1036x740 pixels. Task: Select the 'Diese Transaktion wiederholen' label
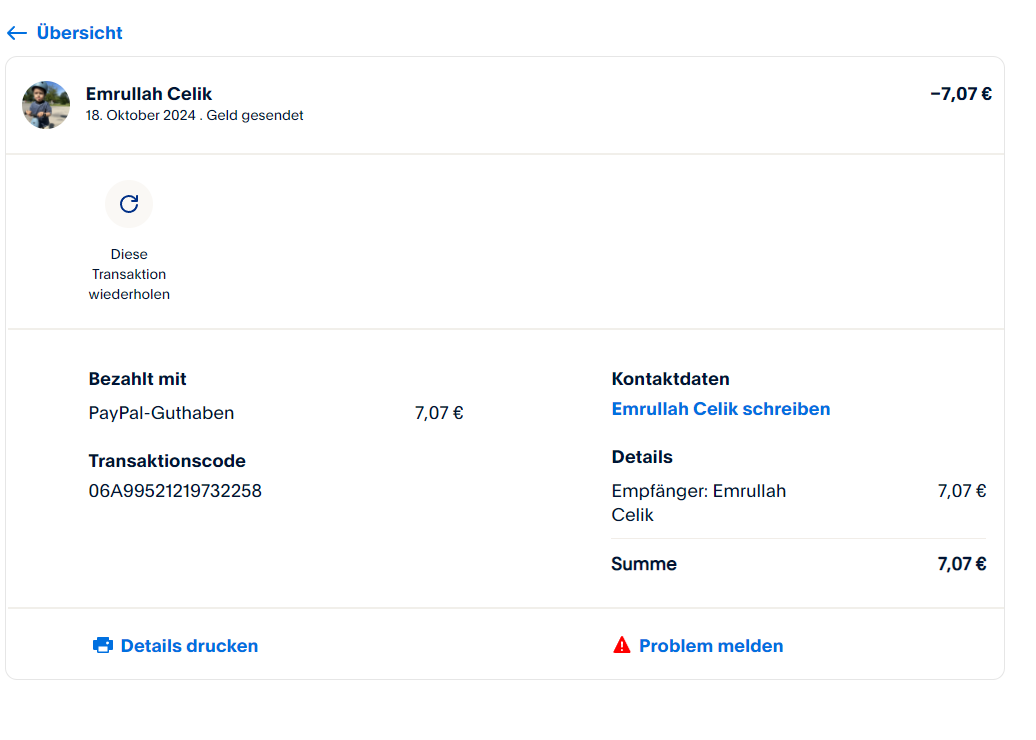[x=129, y=274]
